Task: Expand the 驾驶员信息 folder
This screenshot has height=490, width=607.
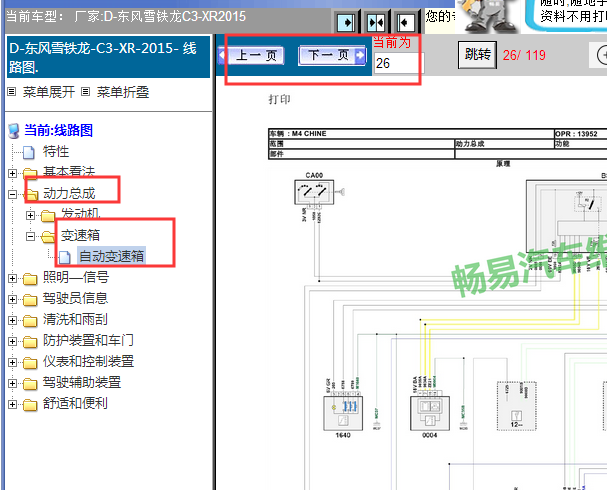Action: [12, 299]
